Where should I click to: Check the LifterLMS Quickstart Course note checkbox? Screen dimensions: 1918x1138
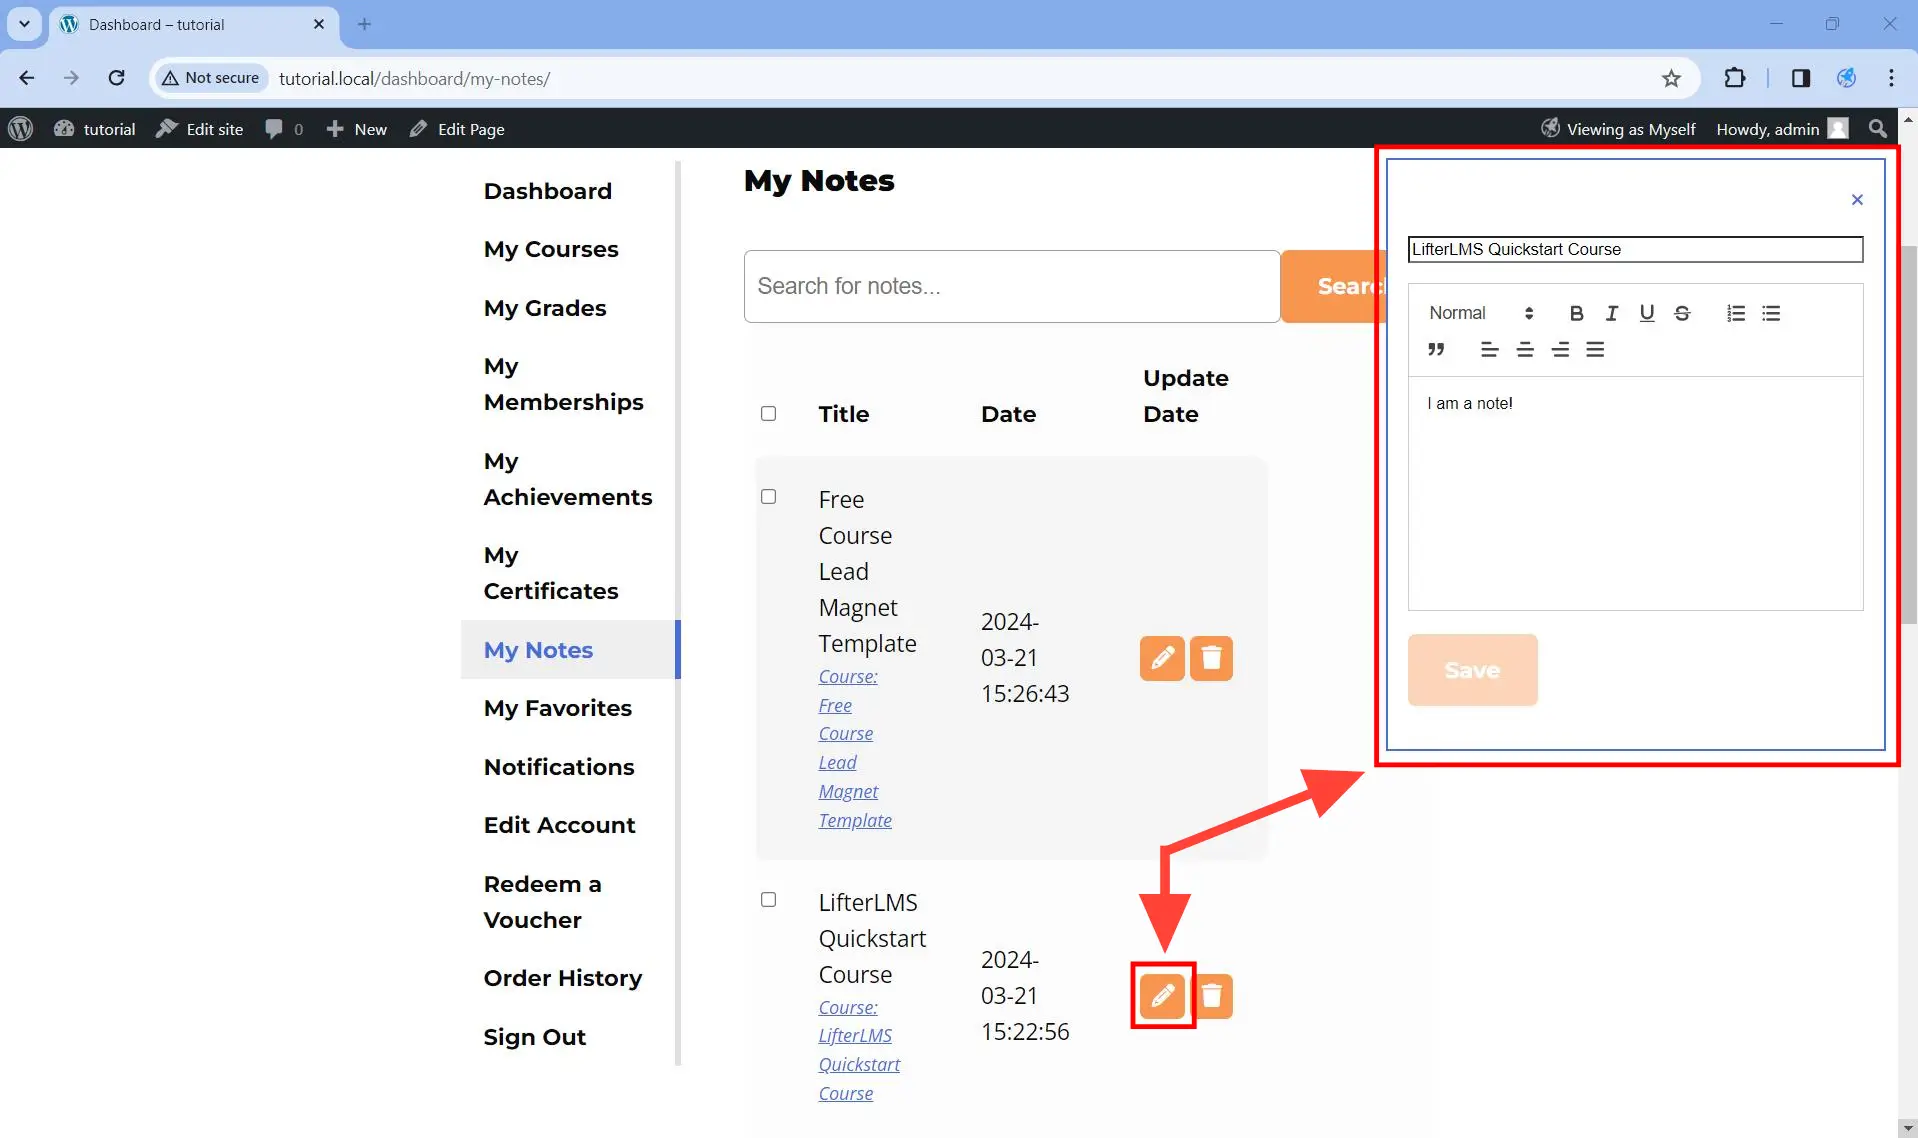pos(768,900)
